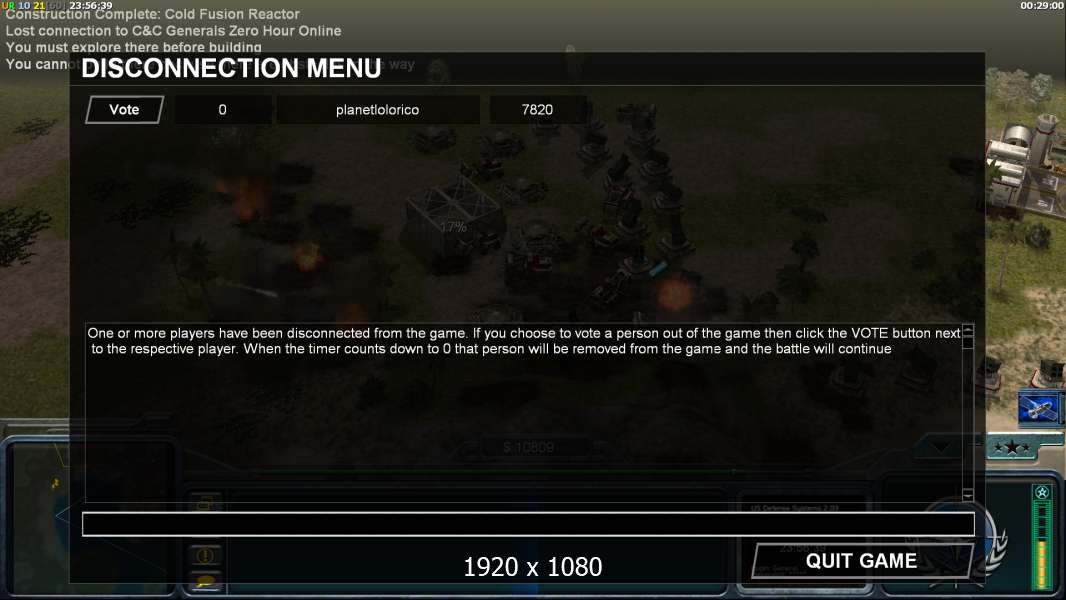The image size is (1066, 600).
Task: Click the dimmed beacon exclamation icon
Action: [205, 556]
